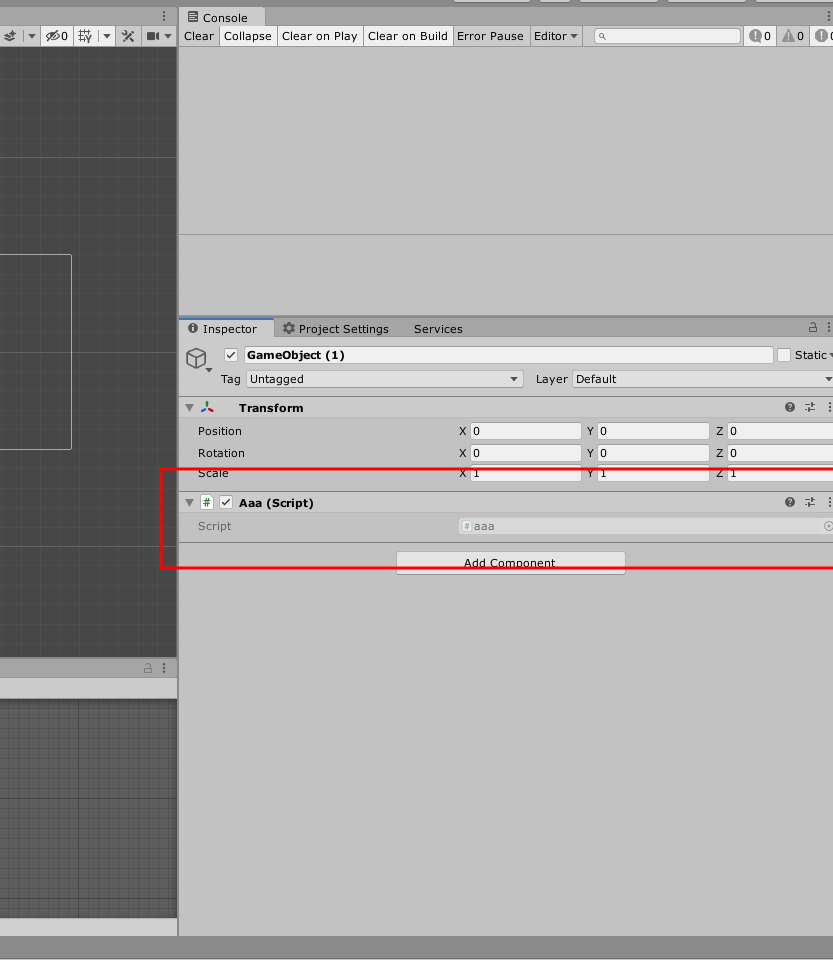
Task: Toggle GameObject (1) active checkbox
Action: click(x=231, y=355)
